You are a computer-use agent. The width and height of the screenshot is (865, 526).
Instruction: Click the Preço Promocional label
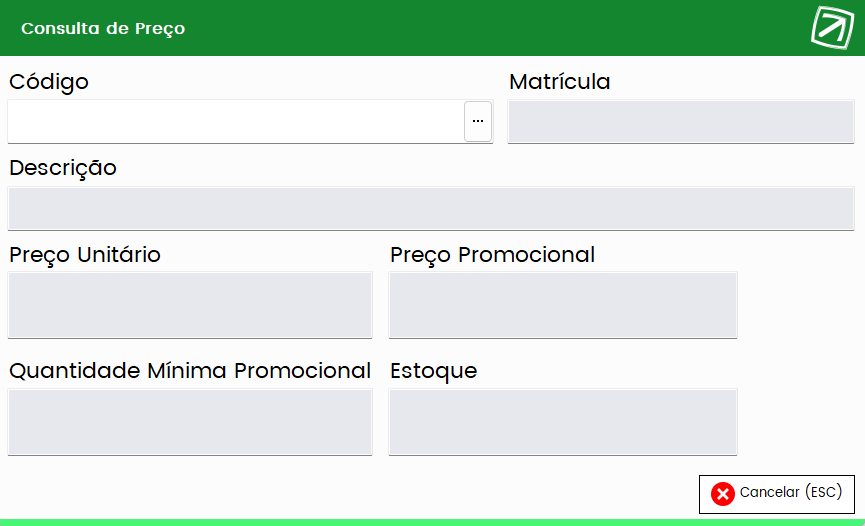click(492, 255)
